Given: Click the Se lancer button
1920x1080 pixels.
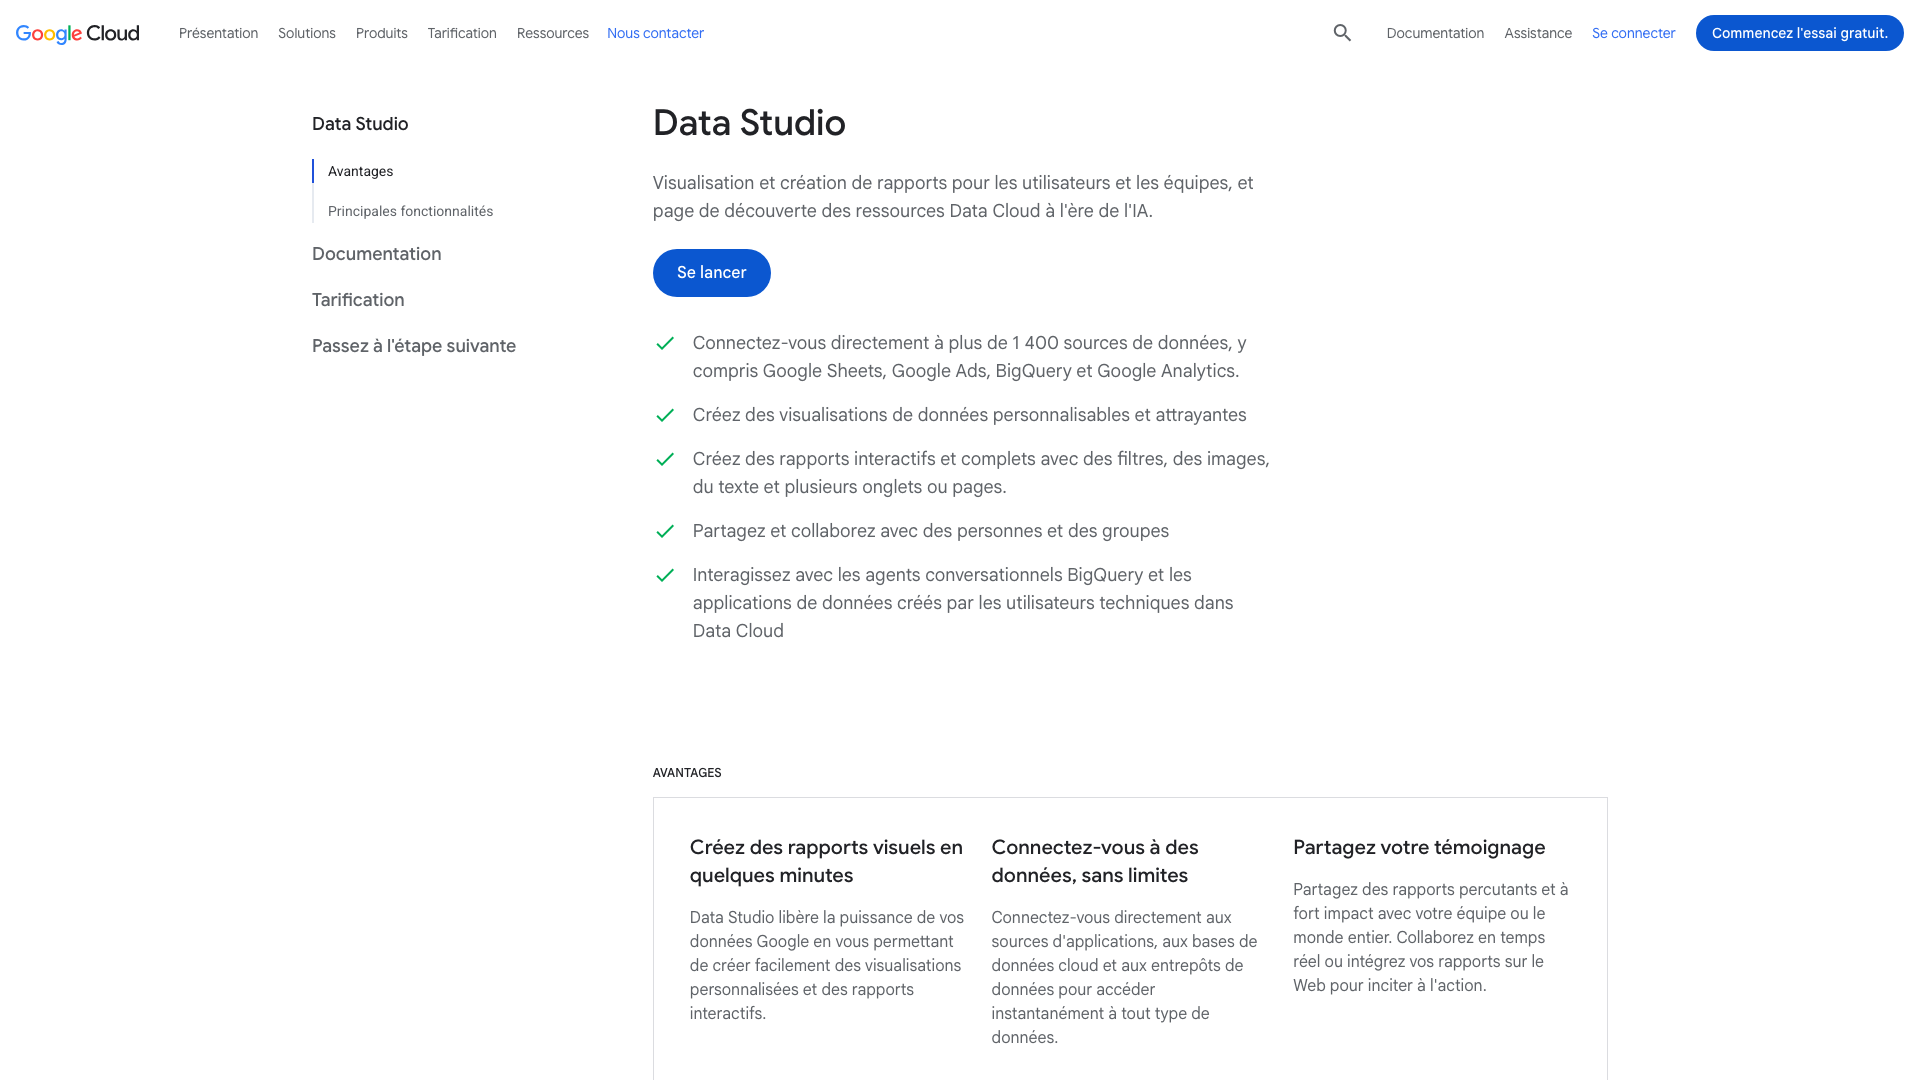Looking at the screenshot, I should pyautogui.click(x=712, y=273).
